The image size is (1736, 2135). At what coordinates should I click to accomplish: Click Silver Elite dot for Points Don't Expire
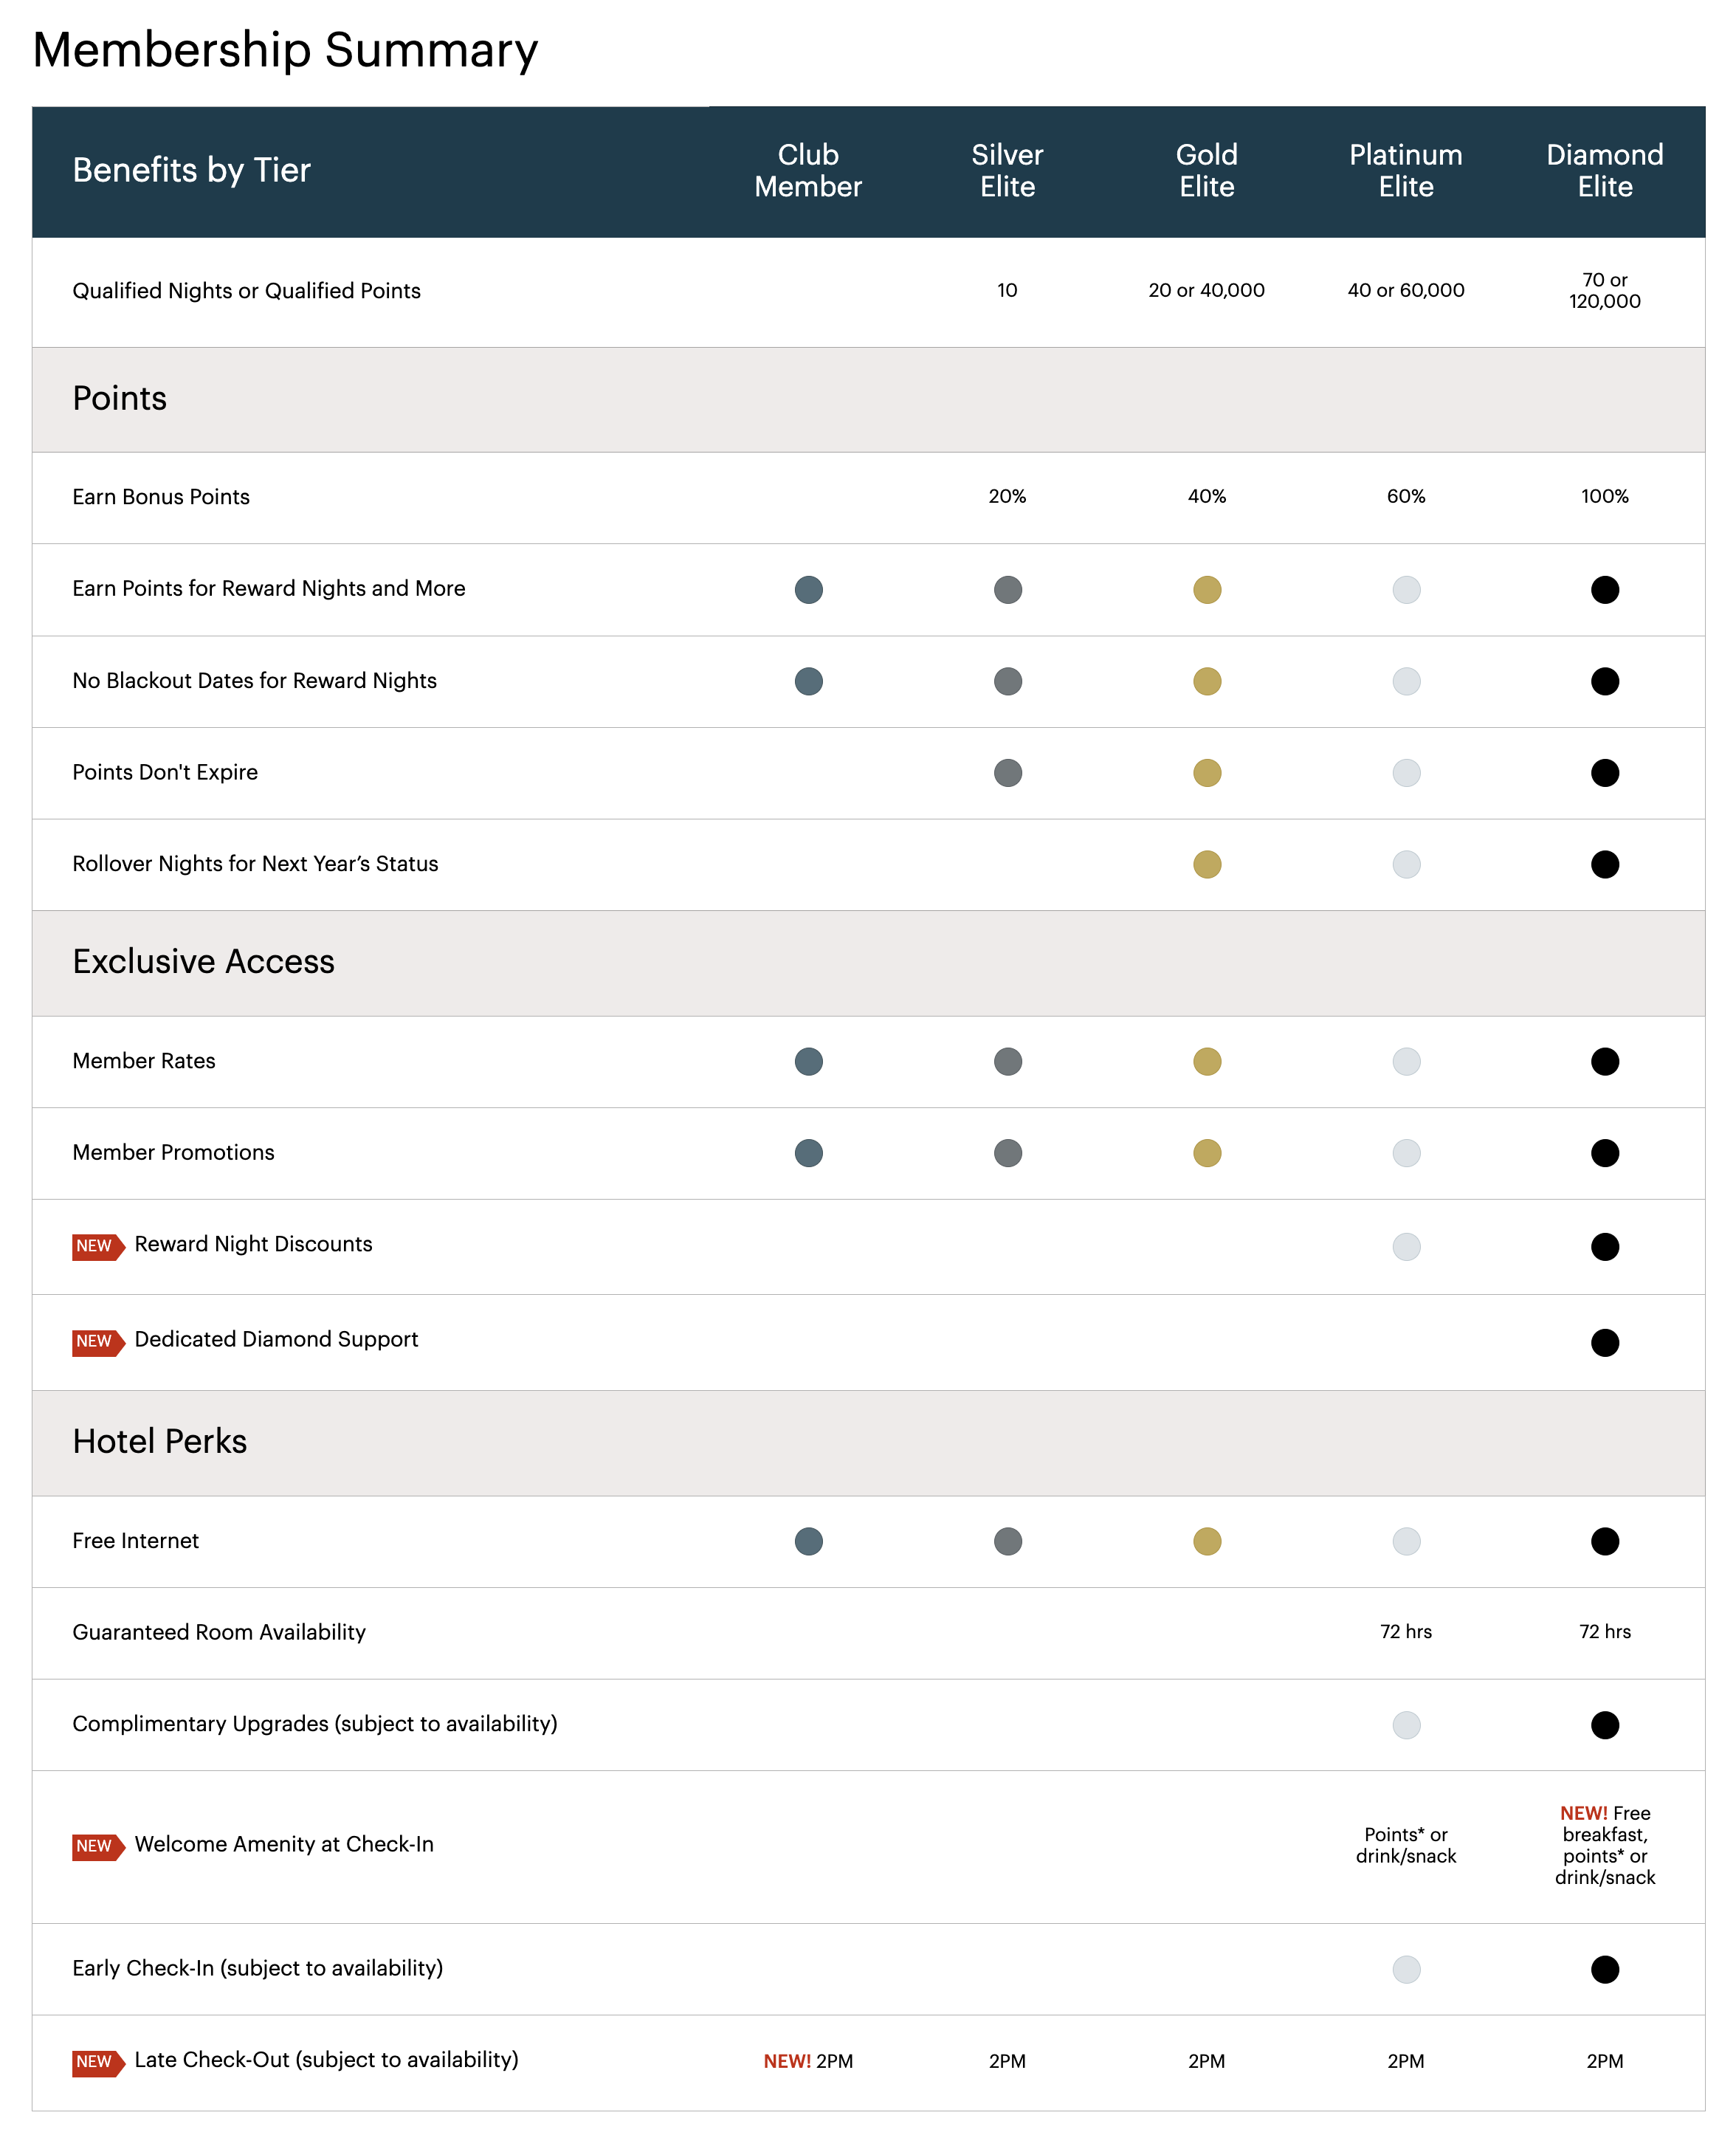pos(1007,773)
